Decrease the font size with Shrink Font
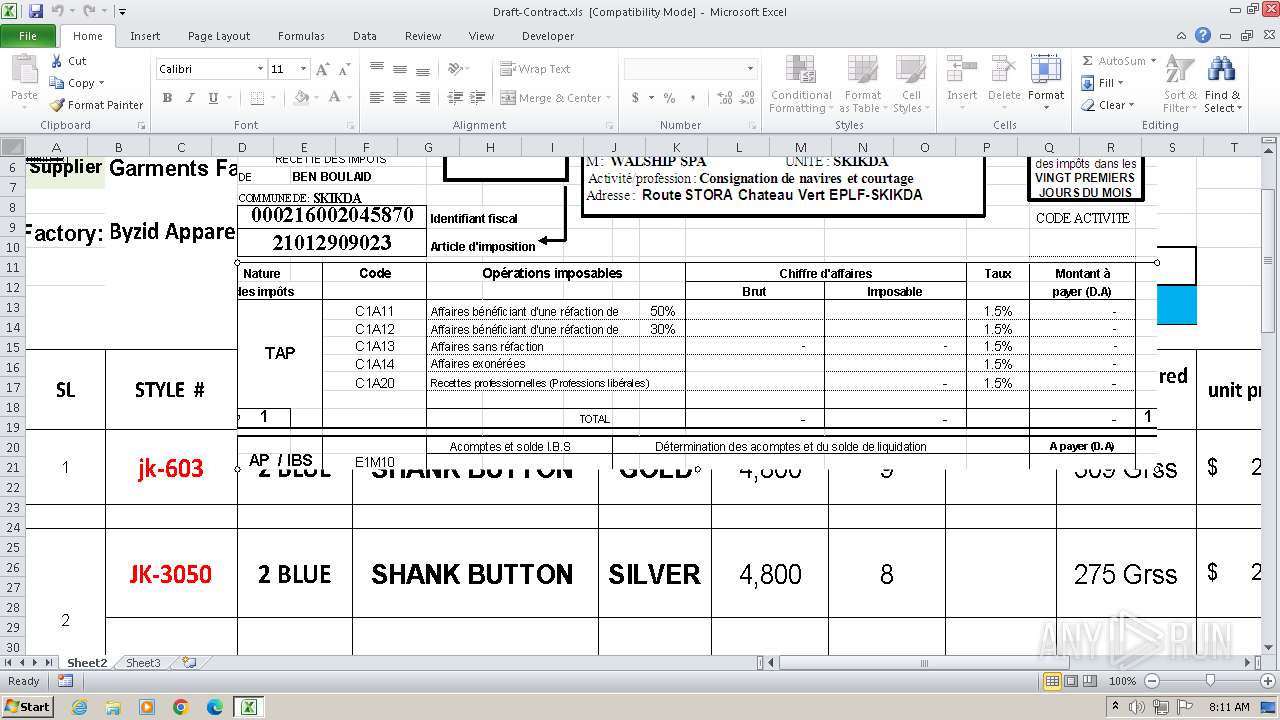Viewport: 1280px width, 720px height. click(345, 69)
